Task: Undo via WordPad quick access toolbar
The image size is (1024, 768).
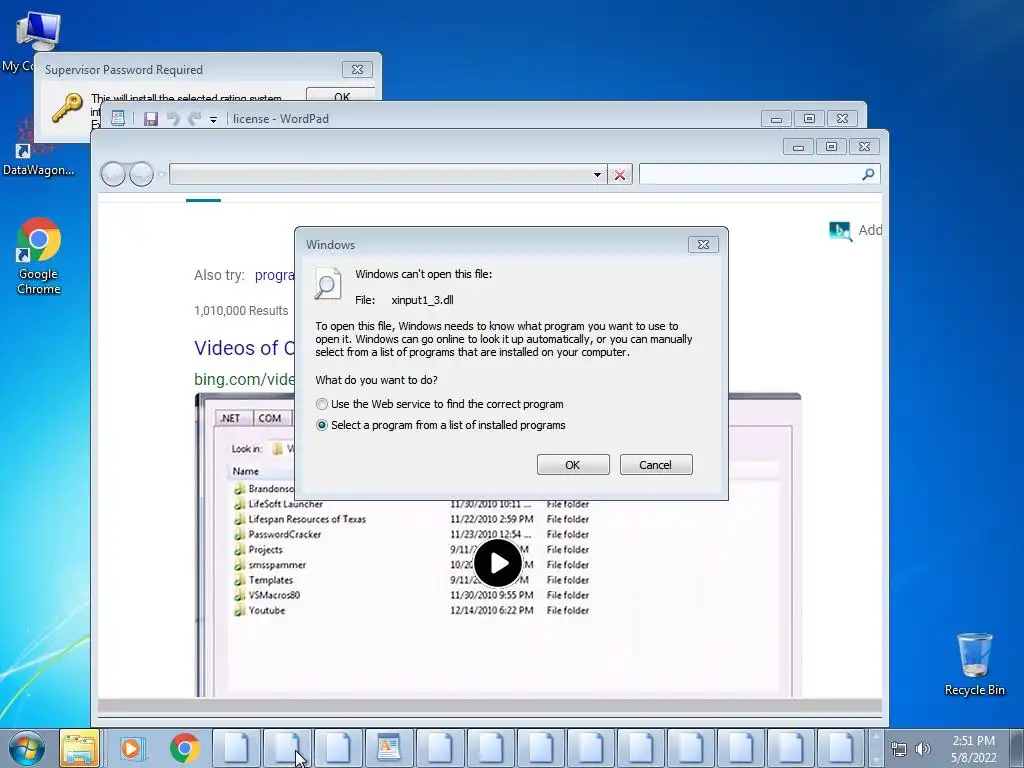Action: [173, 119]
